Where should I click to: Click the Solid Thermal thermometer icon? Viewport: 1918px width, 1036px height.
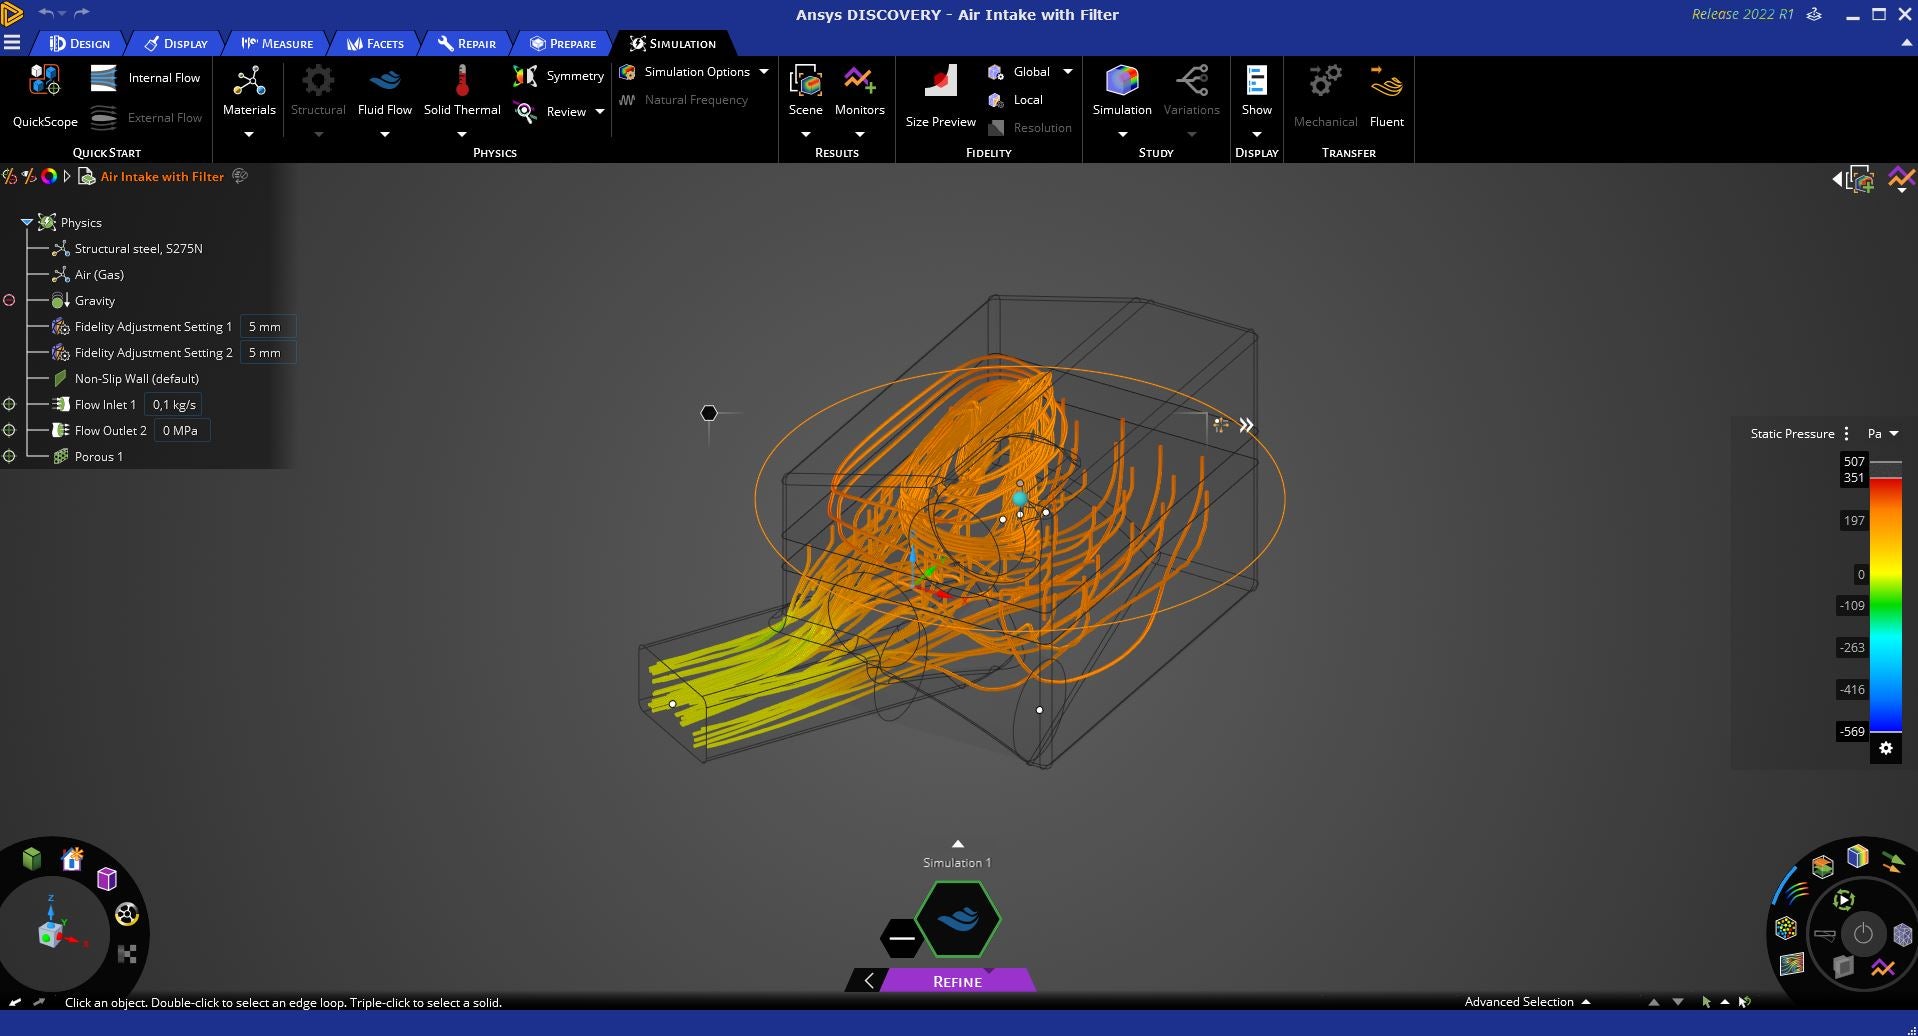click(x=462, y=81)
